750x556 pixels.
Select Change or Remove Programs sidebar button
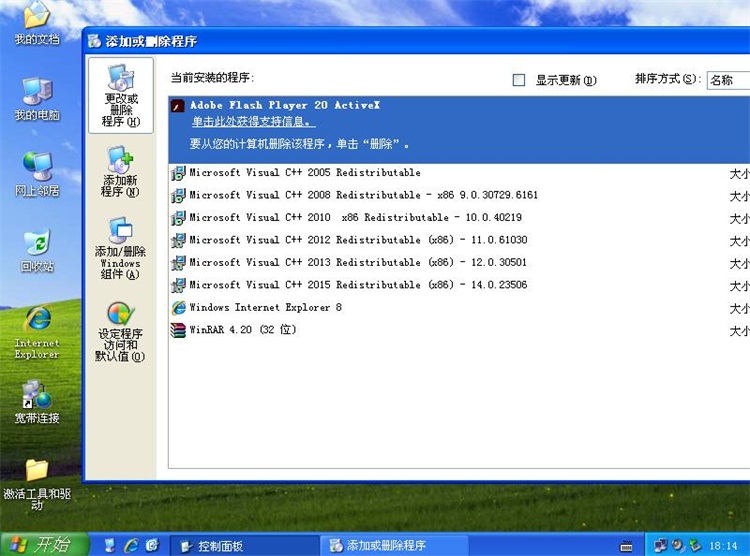coord(121,95)
